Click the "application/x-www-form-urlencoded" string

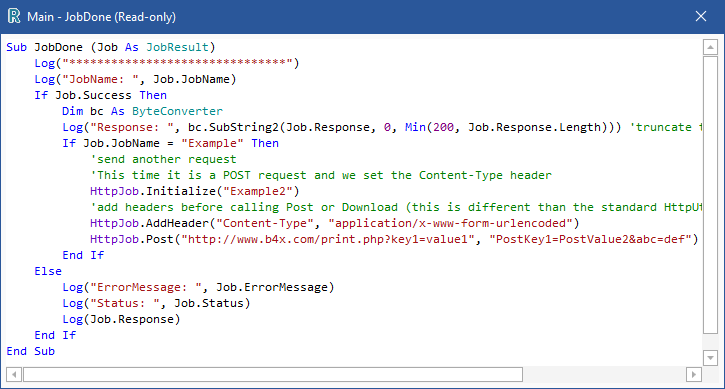[450, 223]
